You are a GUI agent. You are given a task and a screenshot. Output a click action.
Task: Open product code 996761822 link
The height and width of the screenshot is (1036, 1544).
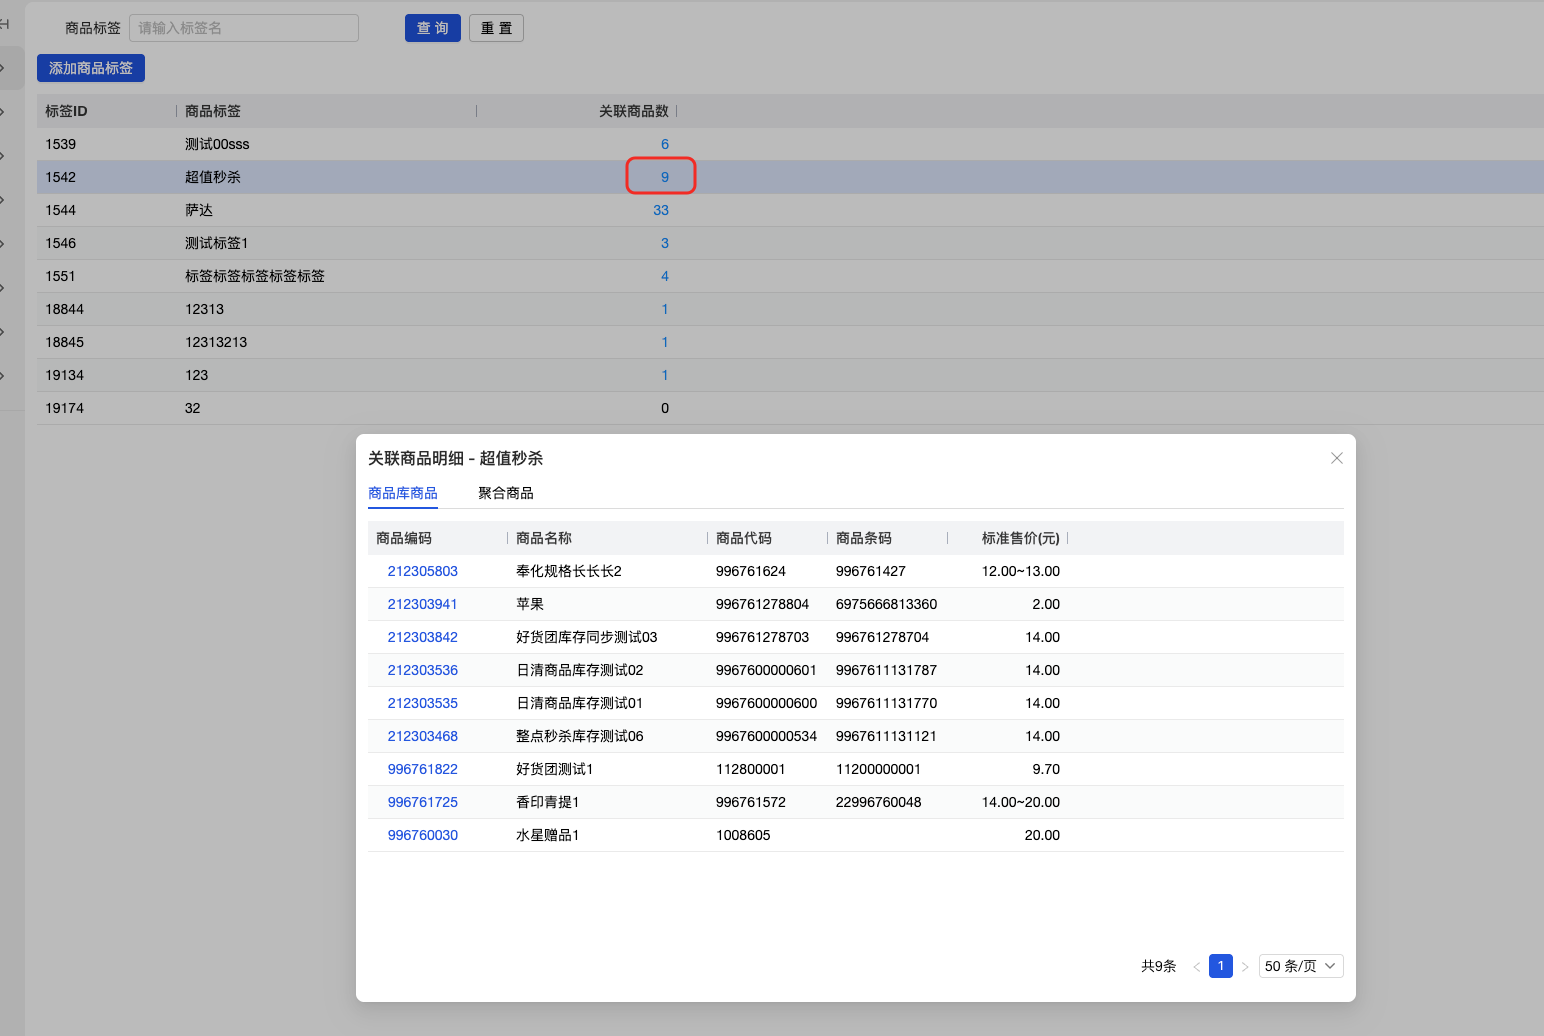point(422,769)
